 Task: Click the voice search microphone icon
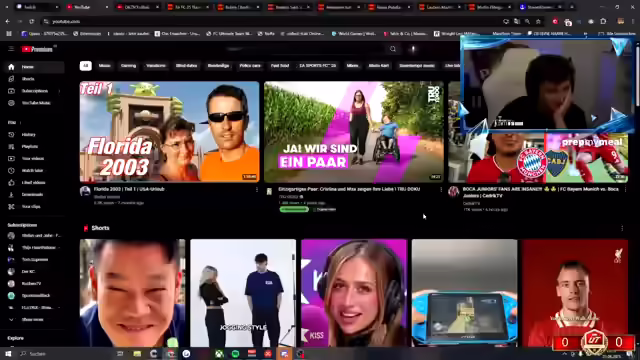pos(413,49)
